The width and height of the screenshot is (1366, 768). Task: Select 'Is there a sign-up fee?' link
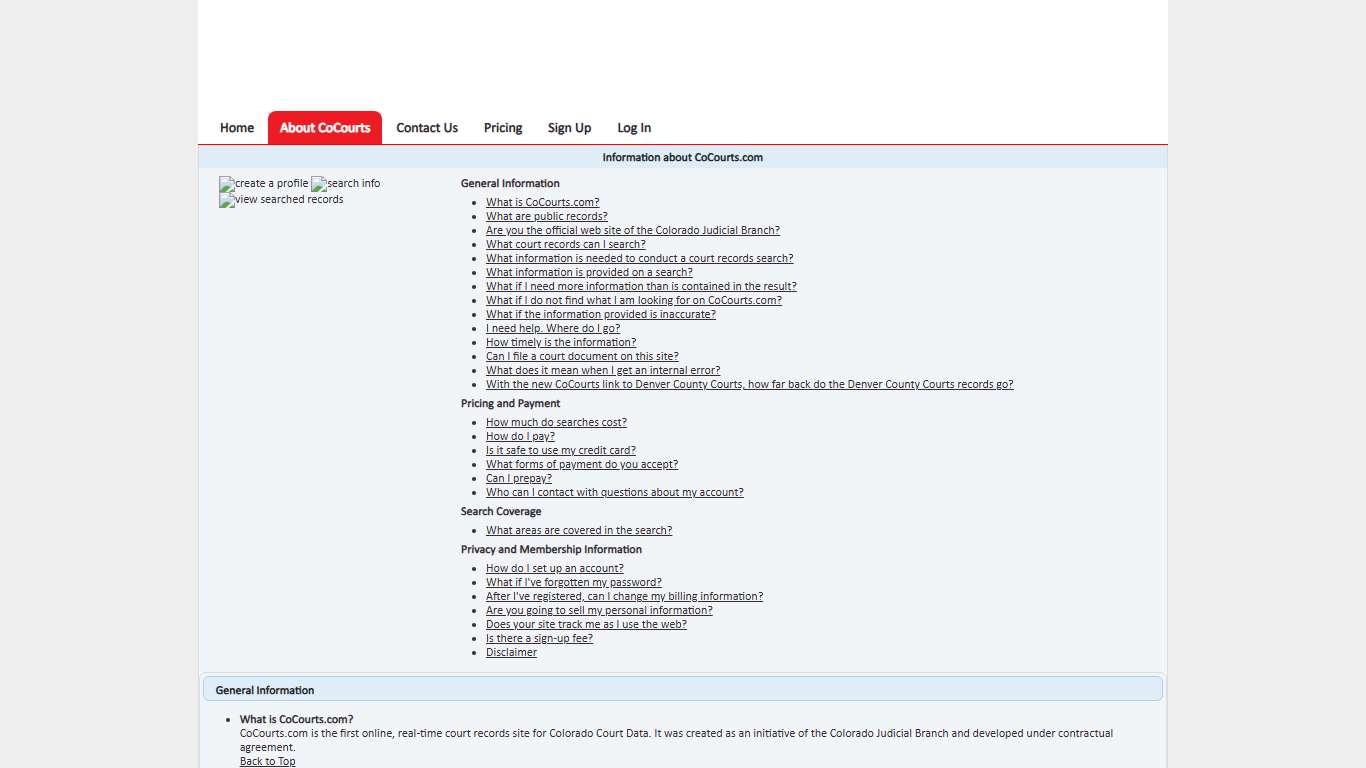coord(539,639)
